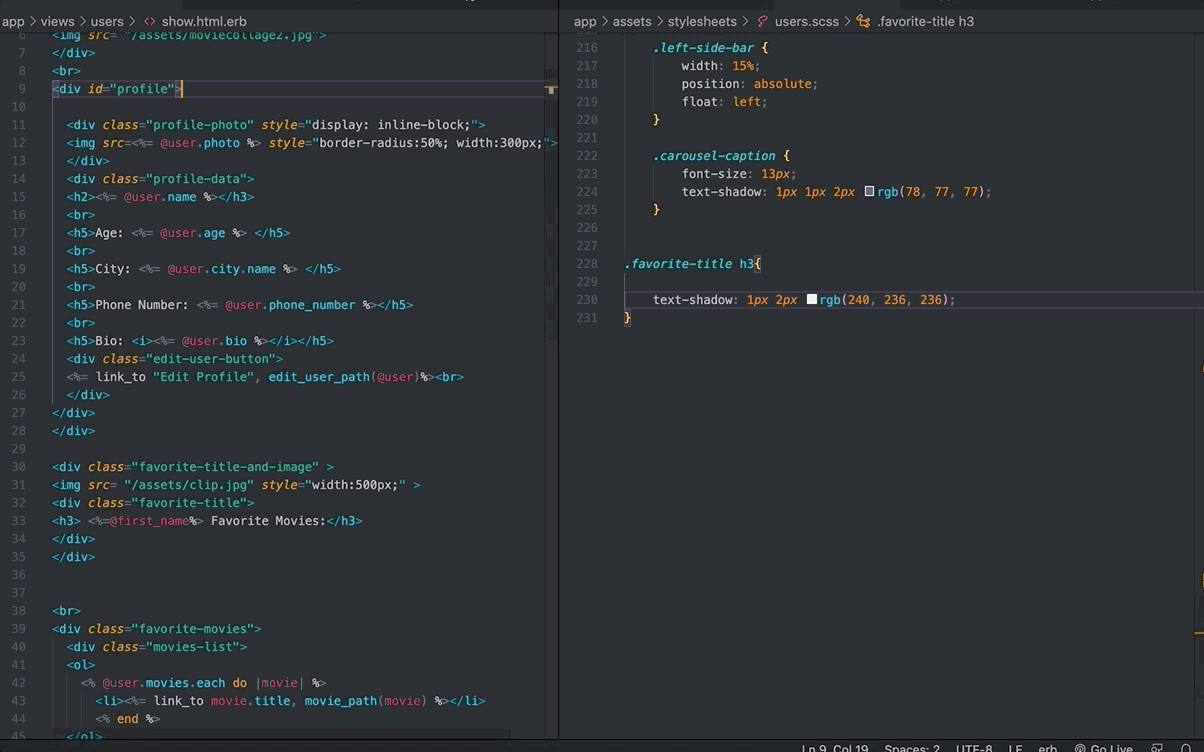Click the scss file icon beside users.scss

click(763, 21)
